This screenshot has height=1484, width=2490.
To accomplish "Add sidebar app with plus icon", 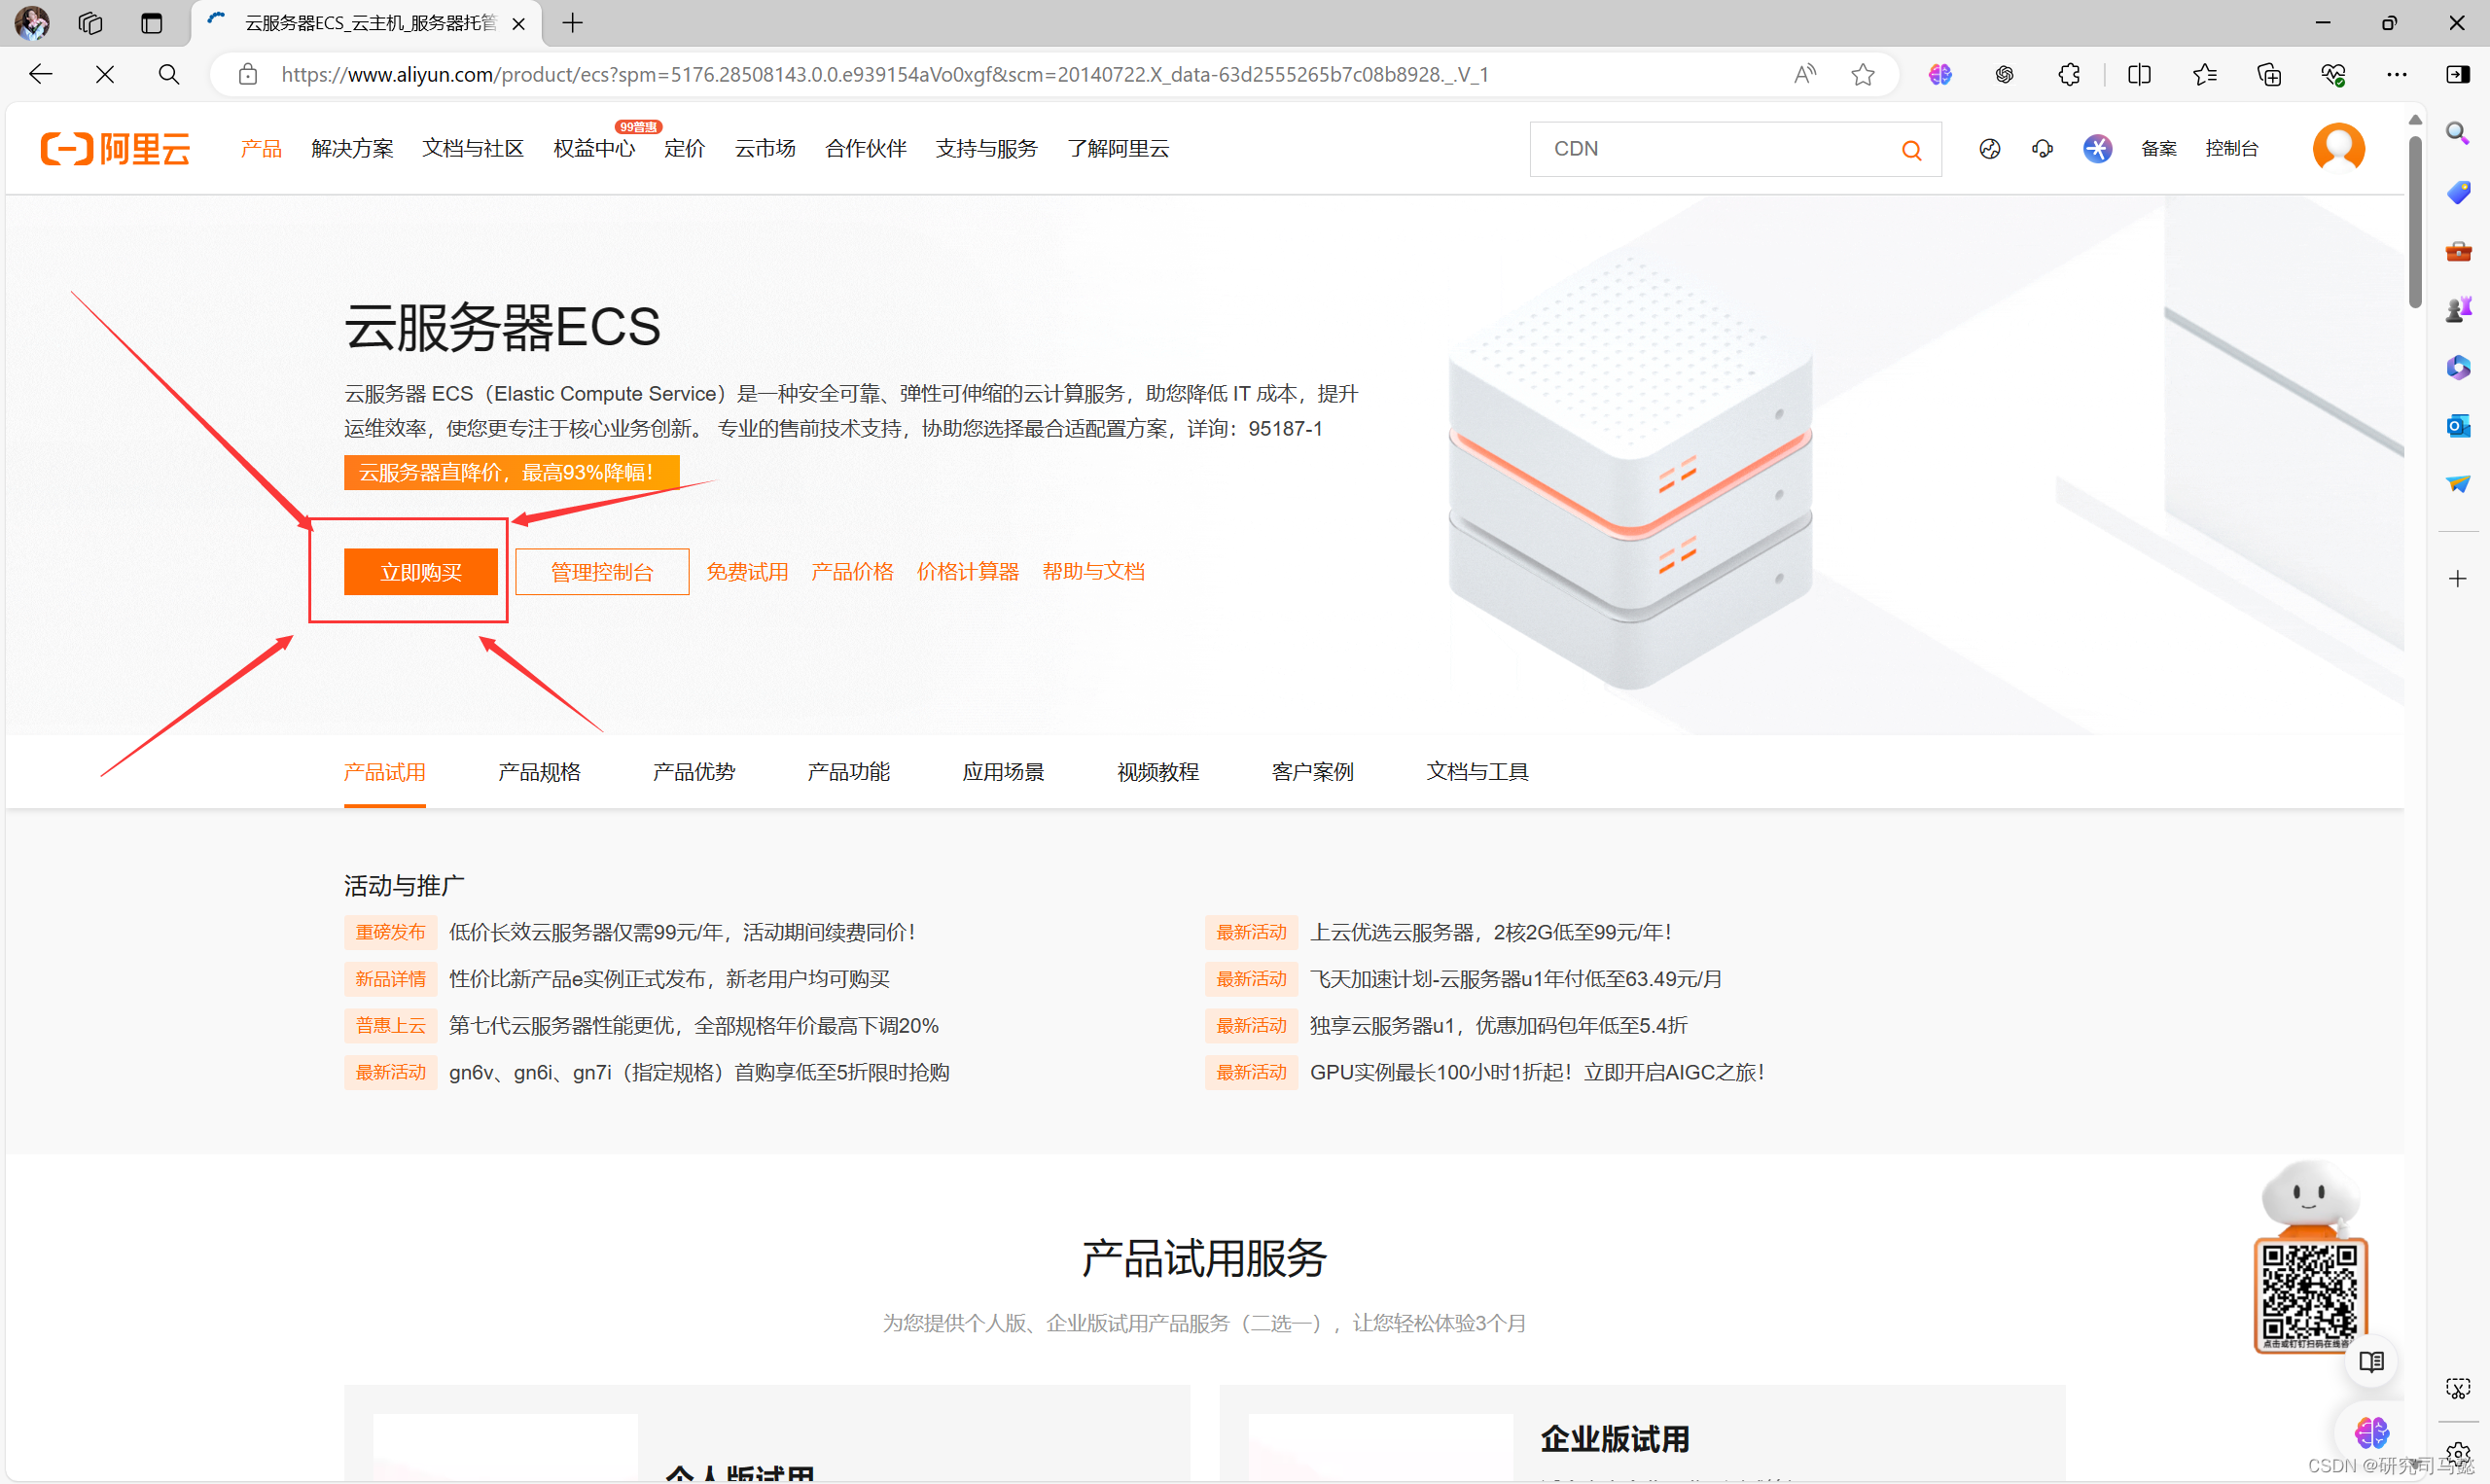I will [x=2458, y=579].
